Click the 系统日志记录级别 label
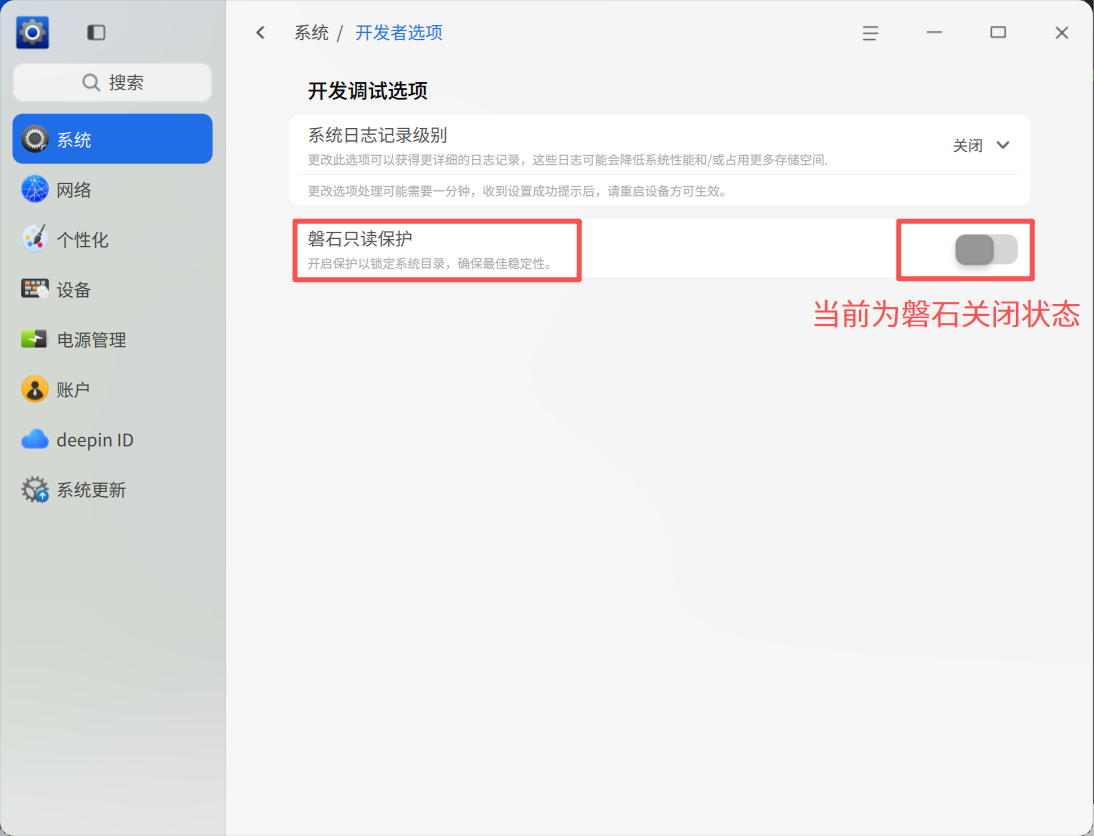The image size is (1094, 836). (377, 135)
